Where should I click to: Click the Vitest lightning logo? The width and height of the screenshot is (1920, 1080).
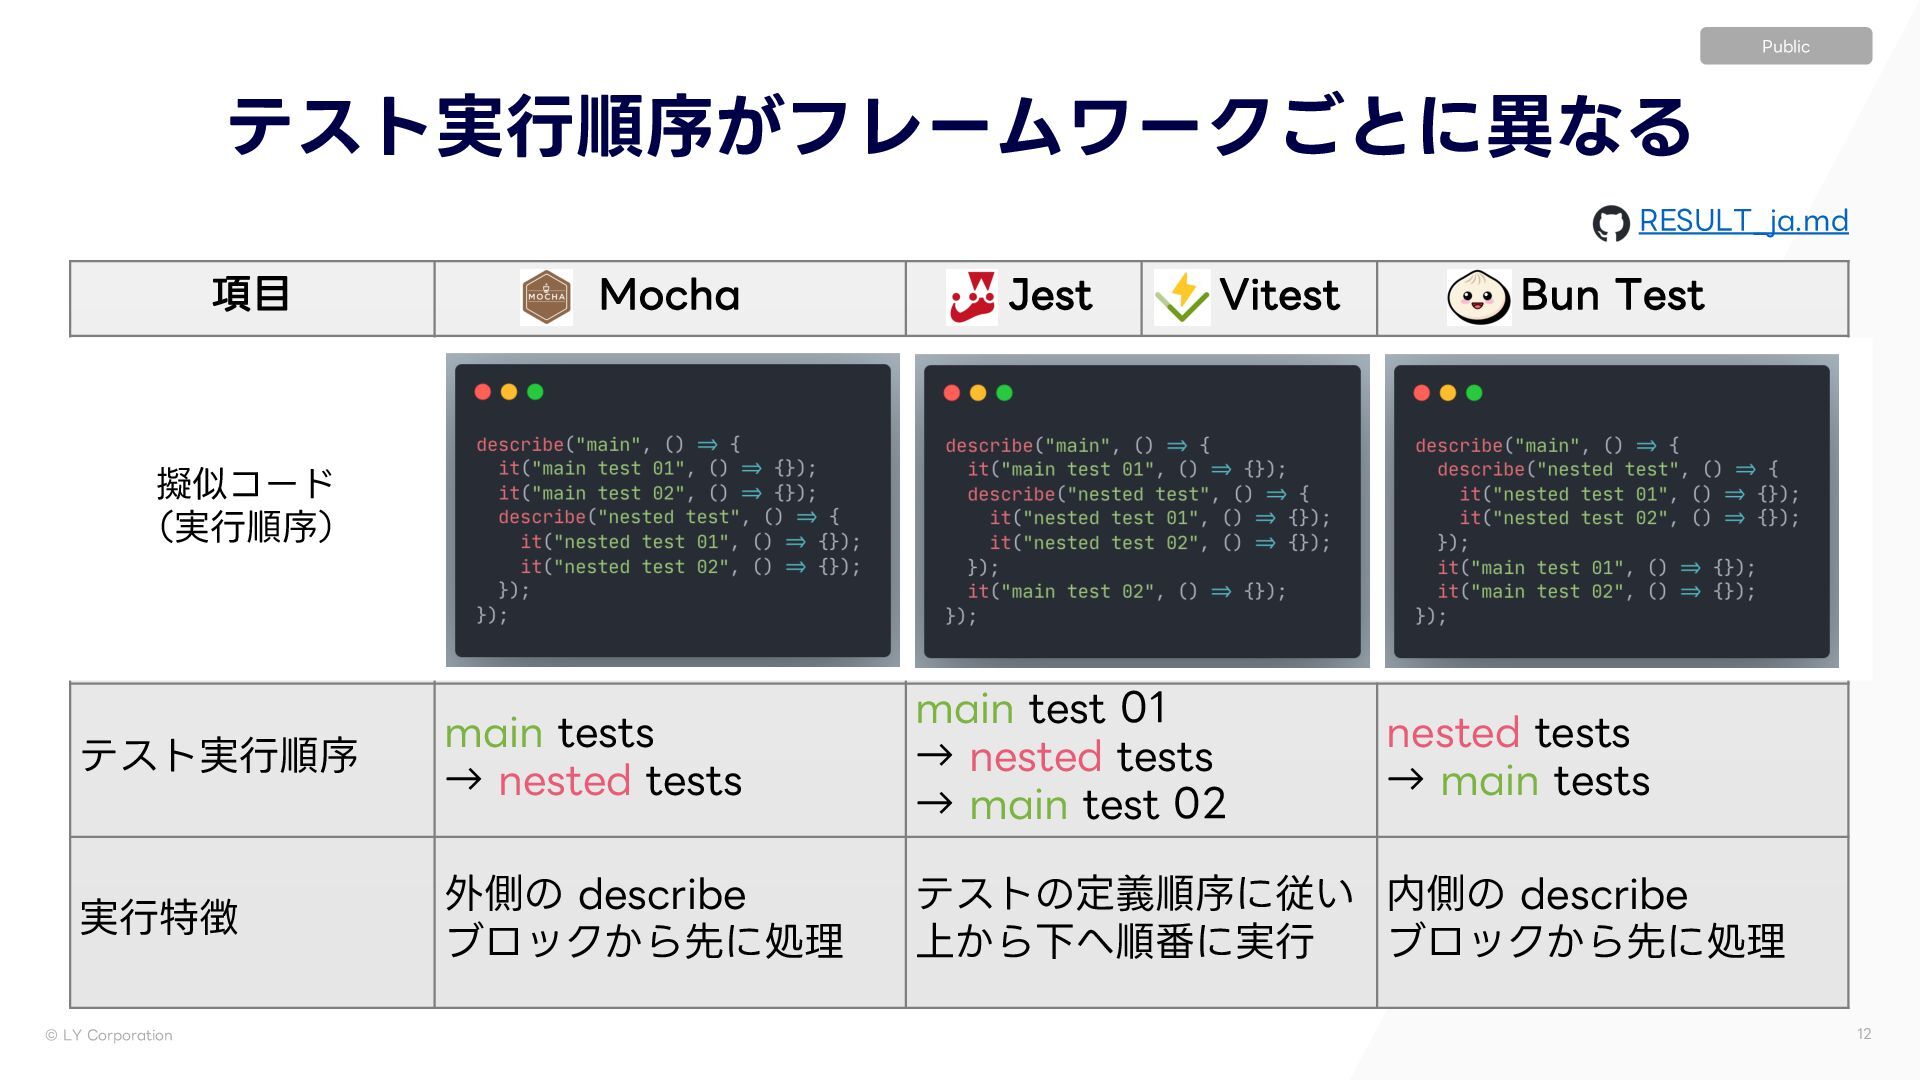(x=1182, y=297)
